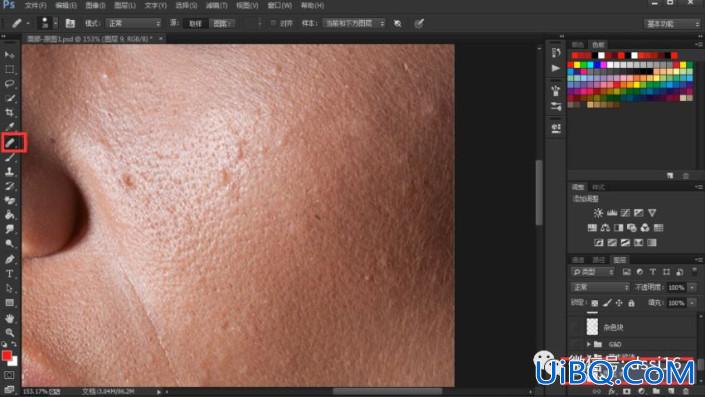Screen dimensions: 705x397
Task: Click the horizontal scrollbar under canvas
Action: pyautogui.click(x=388, y=392)
